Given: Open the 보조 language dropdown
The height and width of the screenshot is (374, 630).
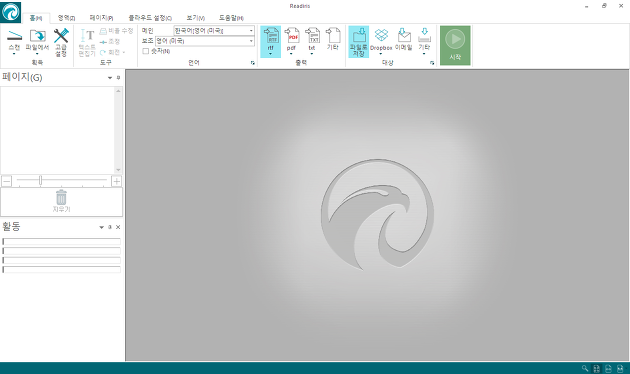Looking at the screenshot, I should coord(251,41).
